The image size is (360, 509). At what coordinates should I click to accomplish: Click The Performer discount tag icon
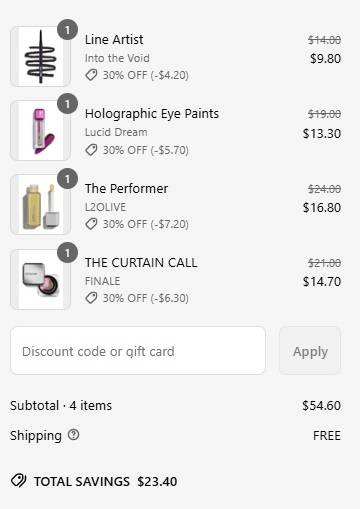tap(91, 224)
